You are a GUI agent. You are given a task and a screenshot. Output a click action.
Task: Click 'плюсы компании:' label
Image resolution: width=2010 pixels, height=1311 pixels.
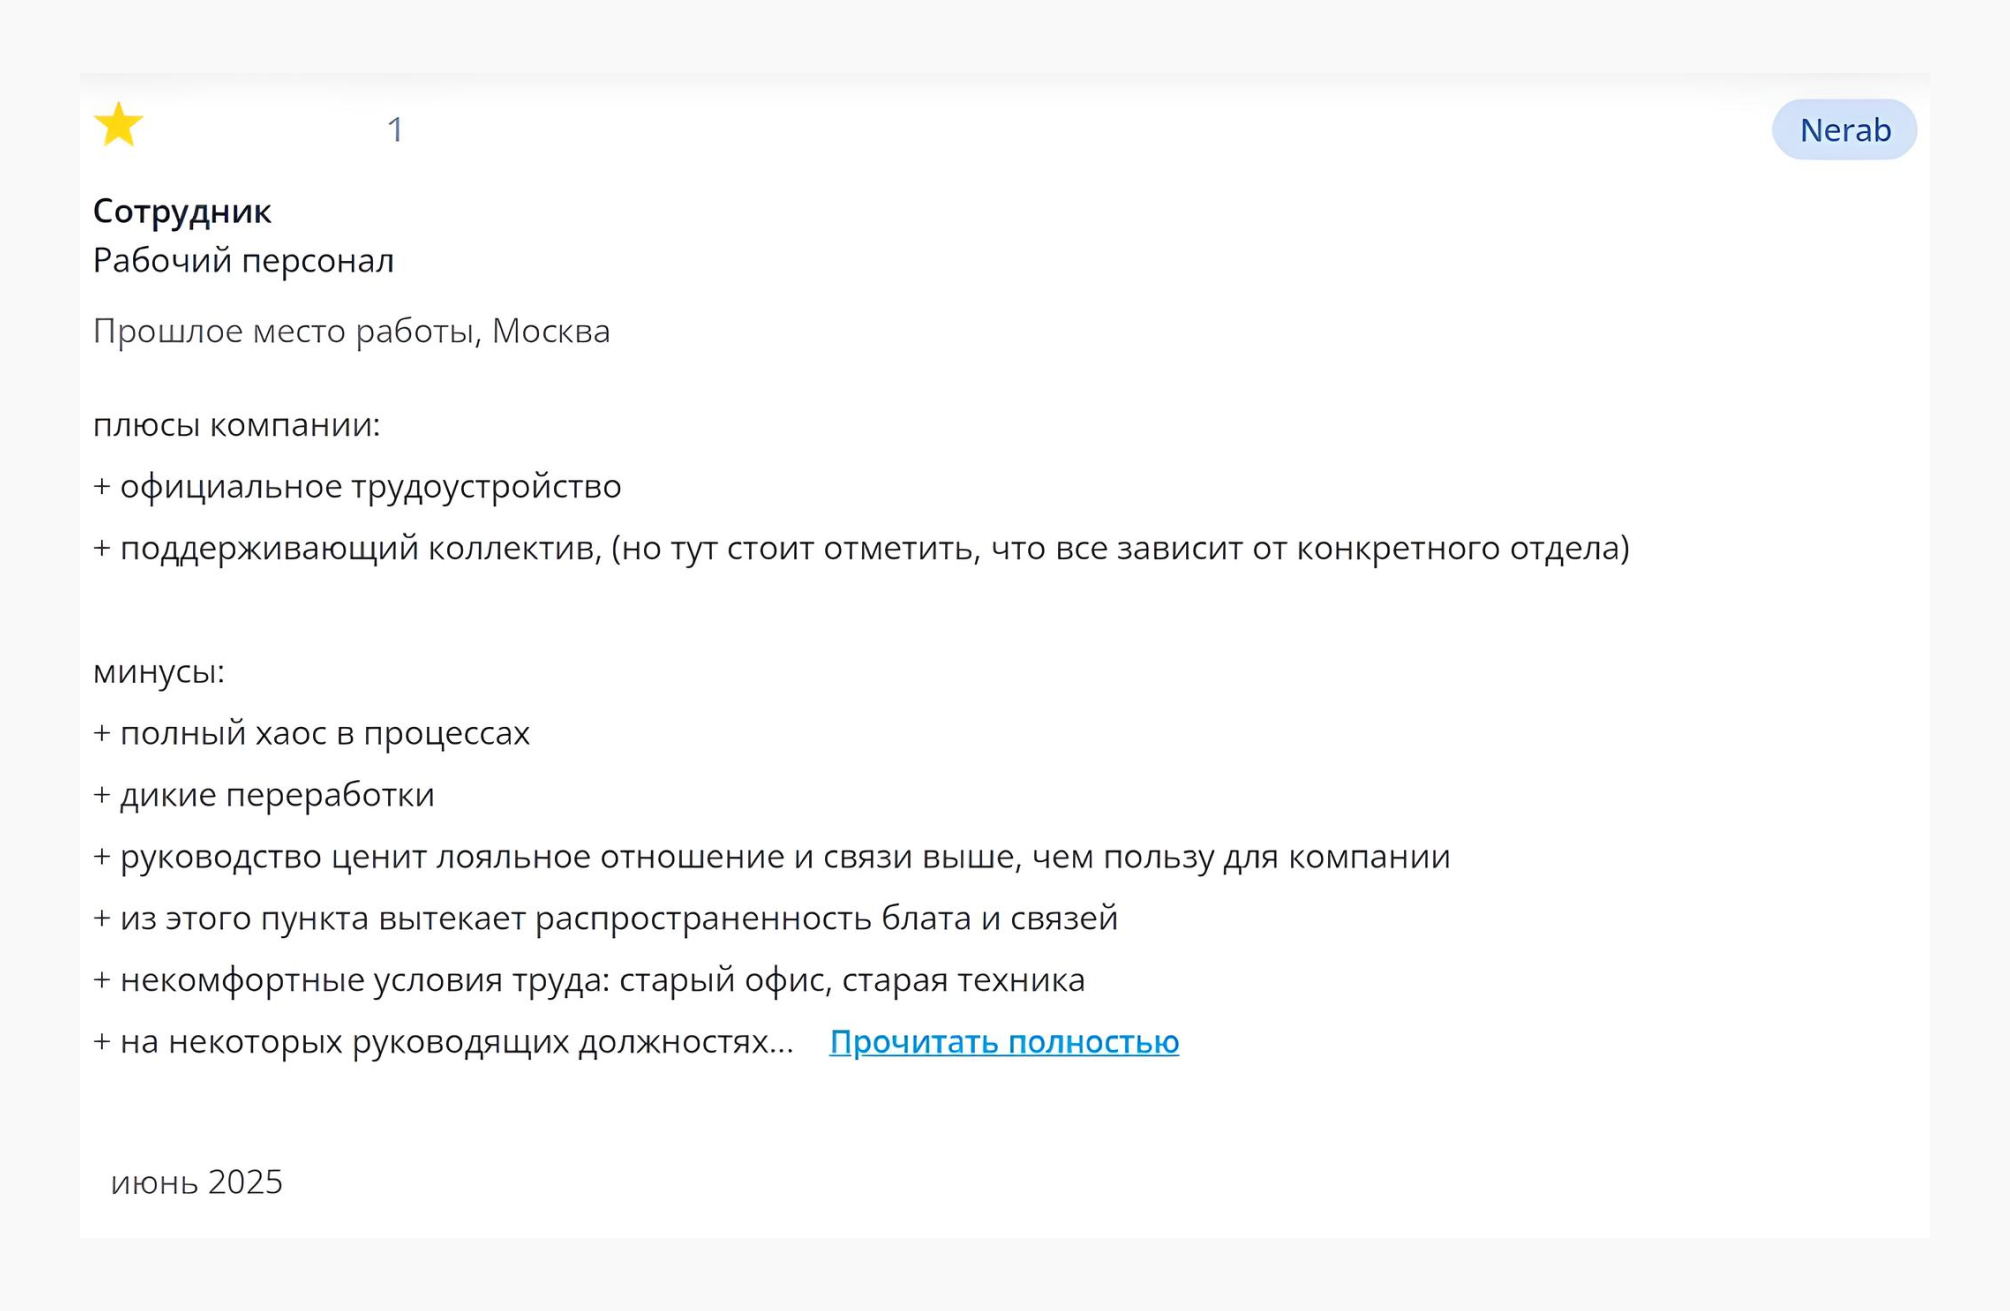tap(236, 425)
